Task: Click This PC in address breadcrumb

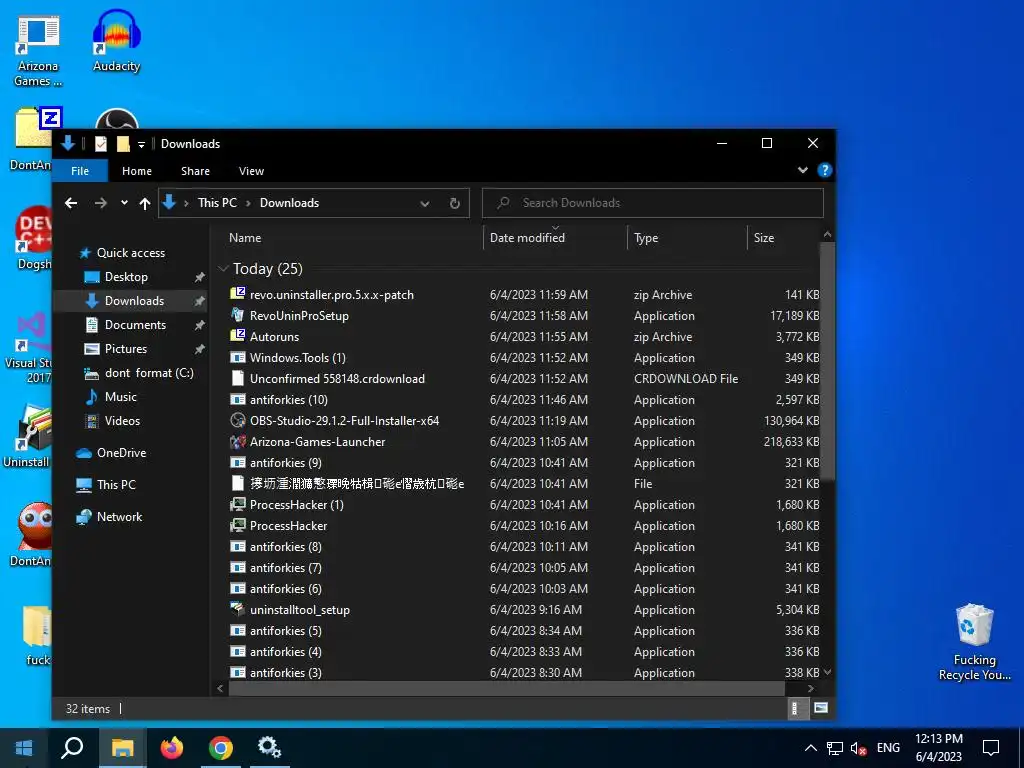Action: point(217,203)
